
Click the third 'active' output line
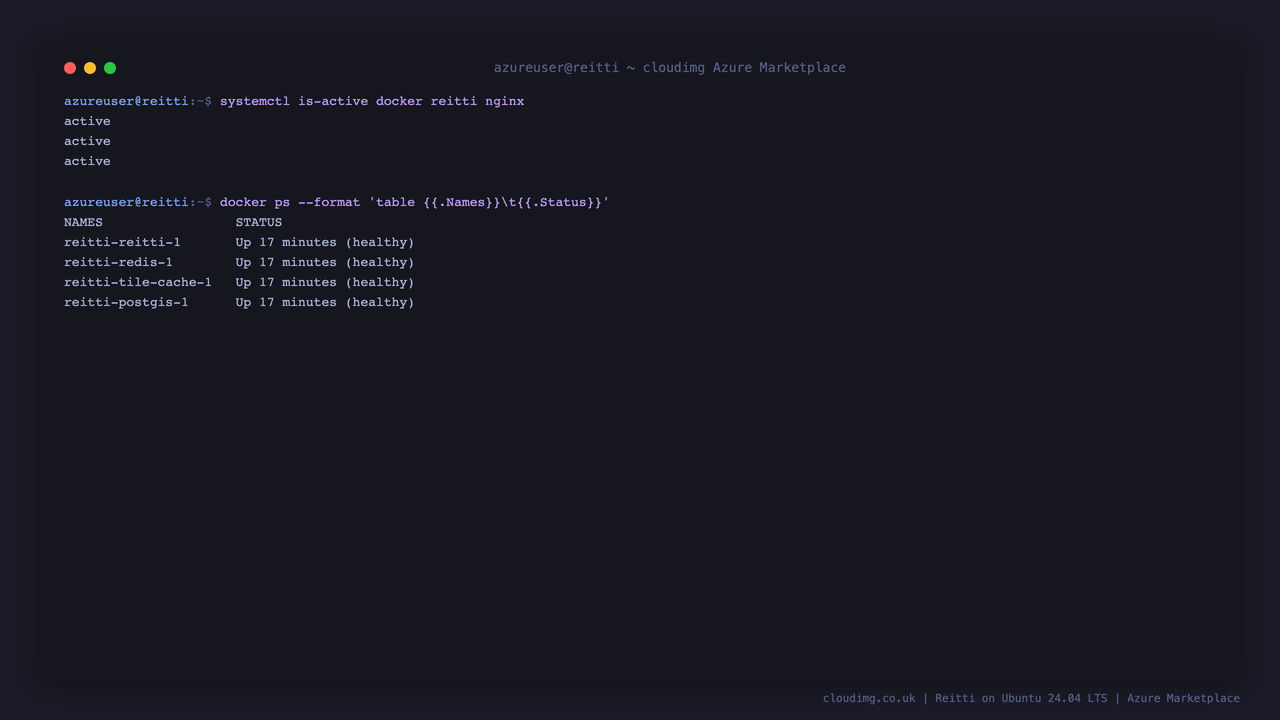coord(87,161)
